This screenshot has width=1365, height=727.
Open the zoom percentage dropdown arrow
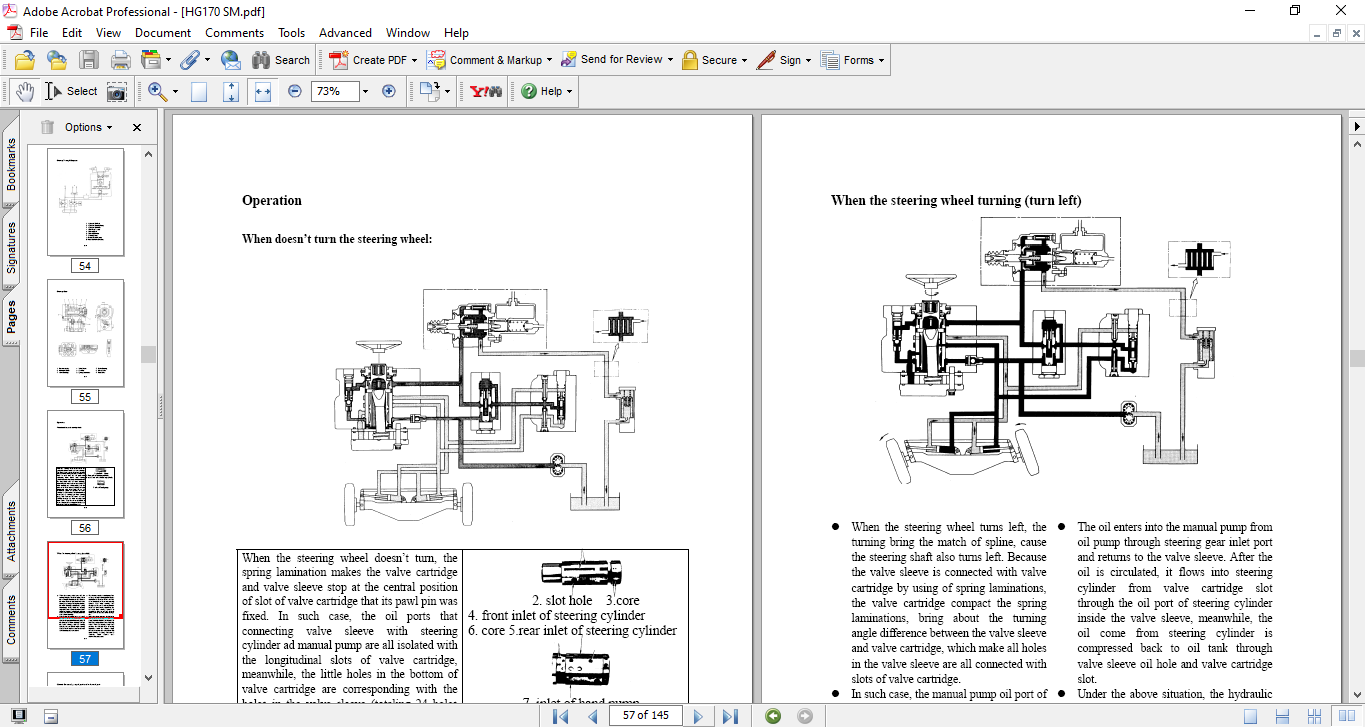(365, 91)
